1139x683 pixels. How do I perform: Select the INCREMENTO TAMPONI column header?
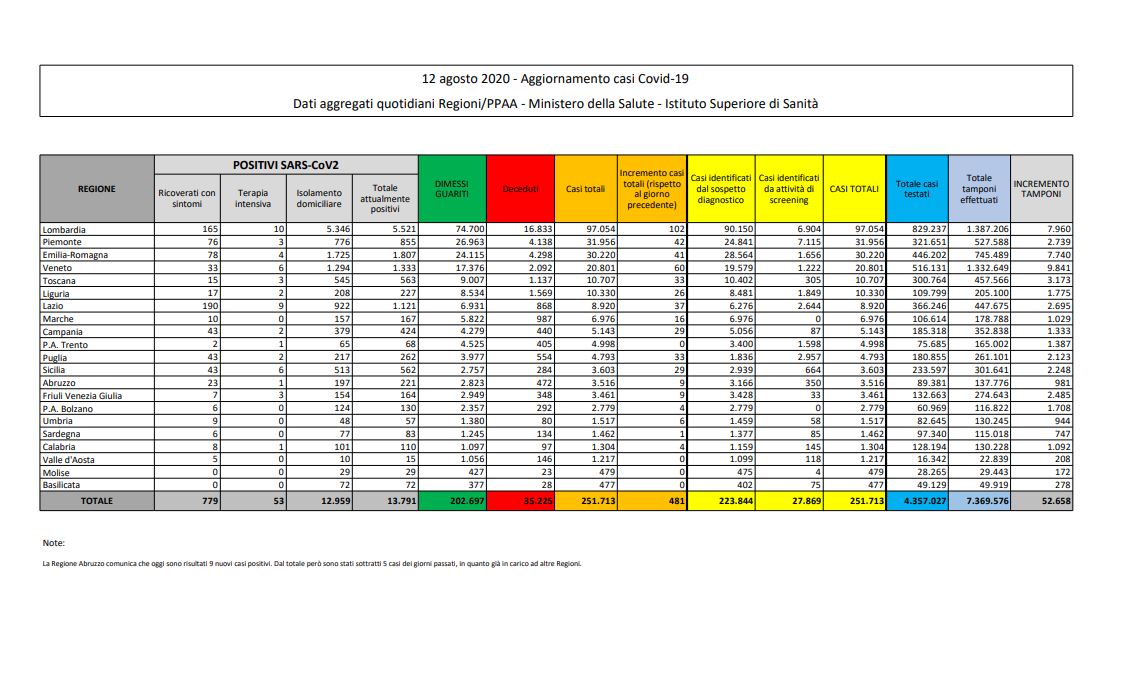click(1041, 188)
